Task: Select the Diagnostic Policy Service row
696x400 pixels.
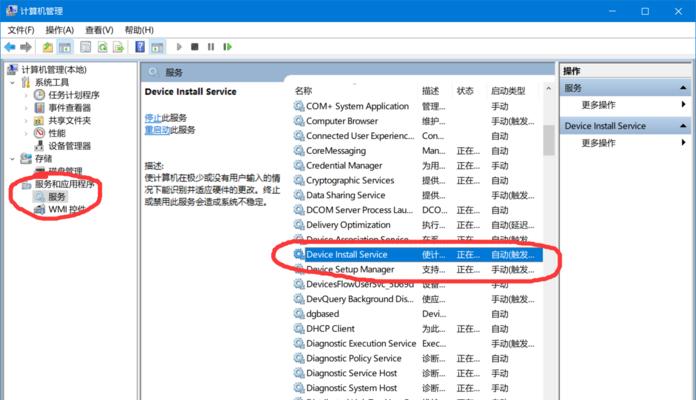Action: click(x=417, y=358)
